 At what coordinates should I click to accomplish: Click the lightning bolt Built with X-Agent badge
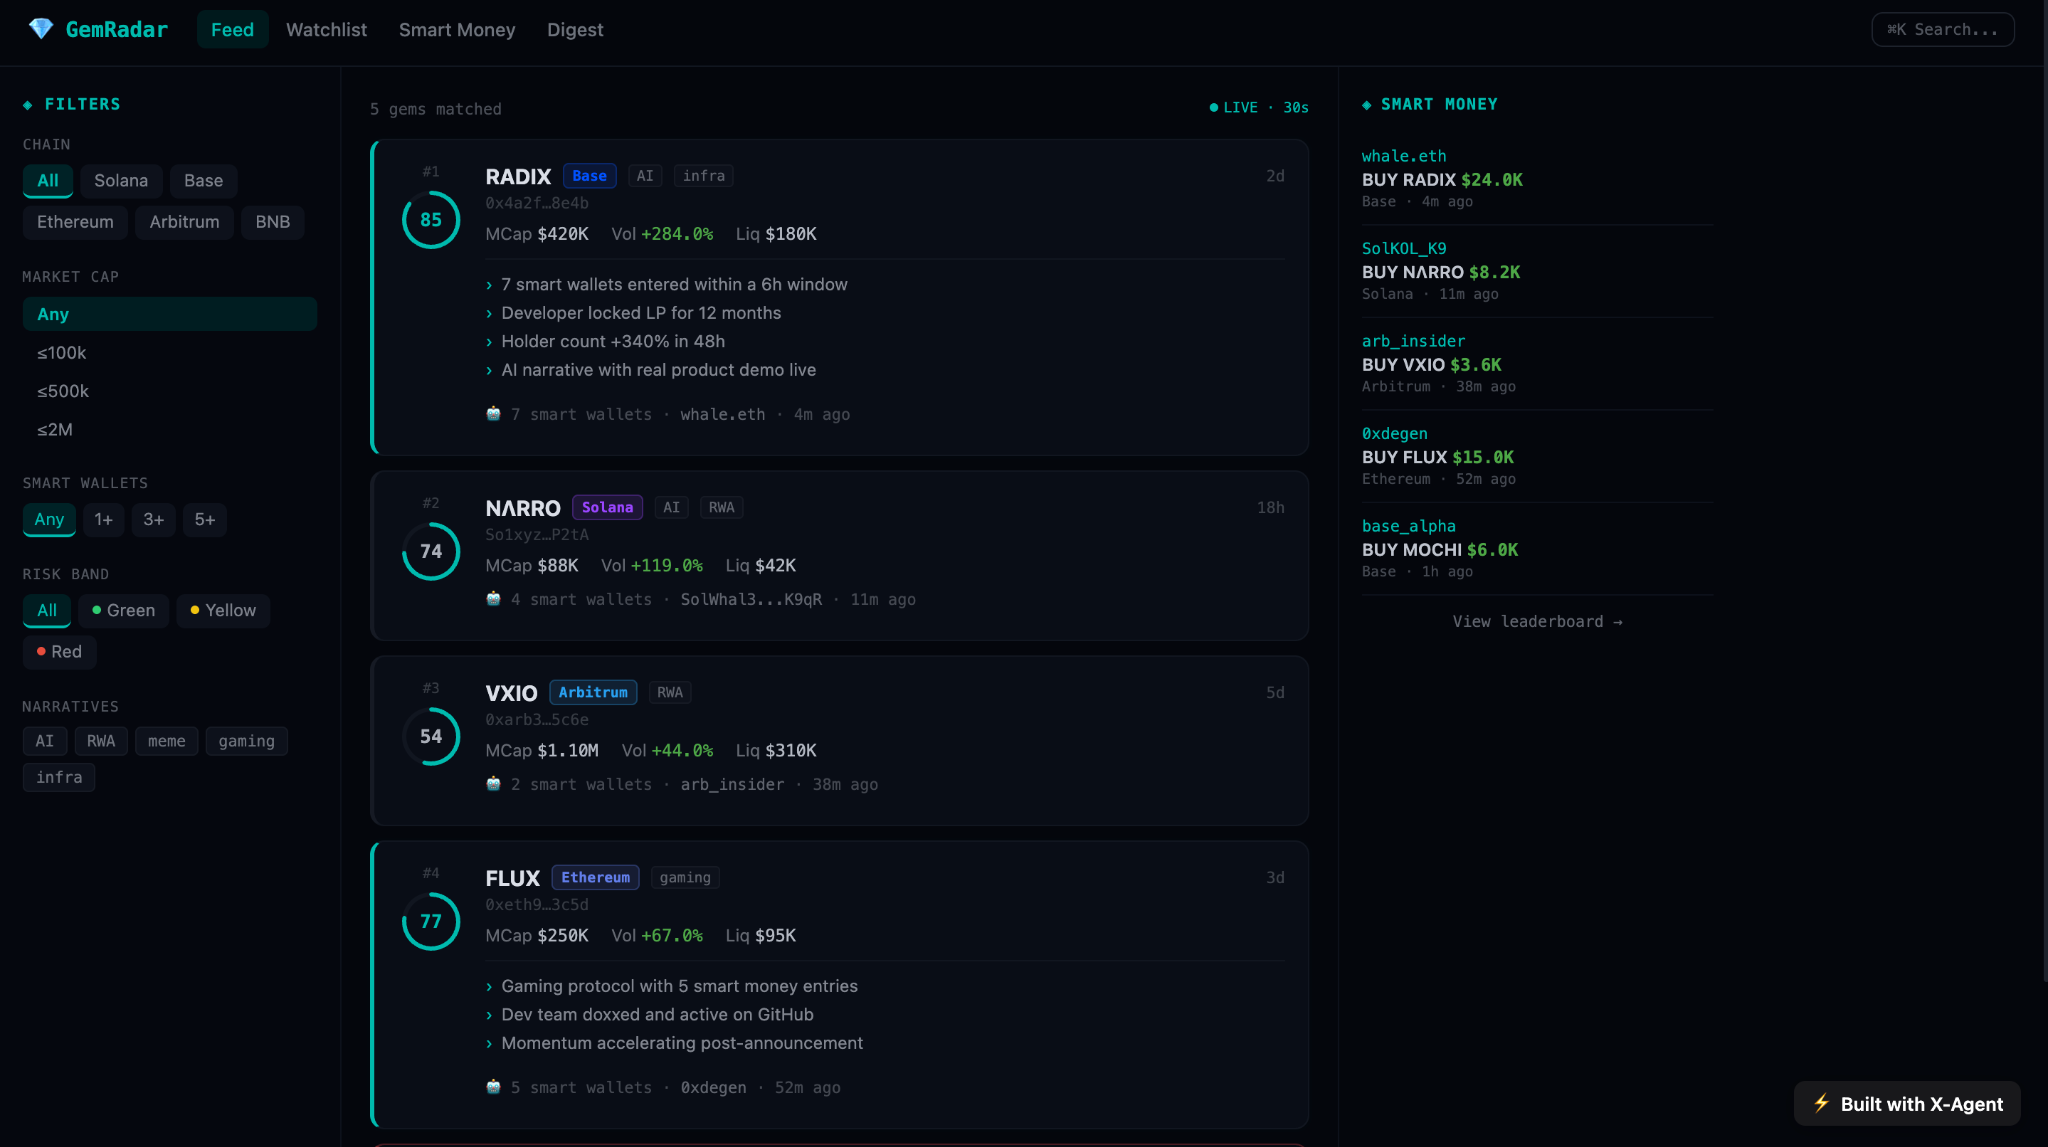pyautogui.click(x=1907, y=1103)
